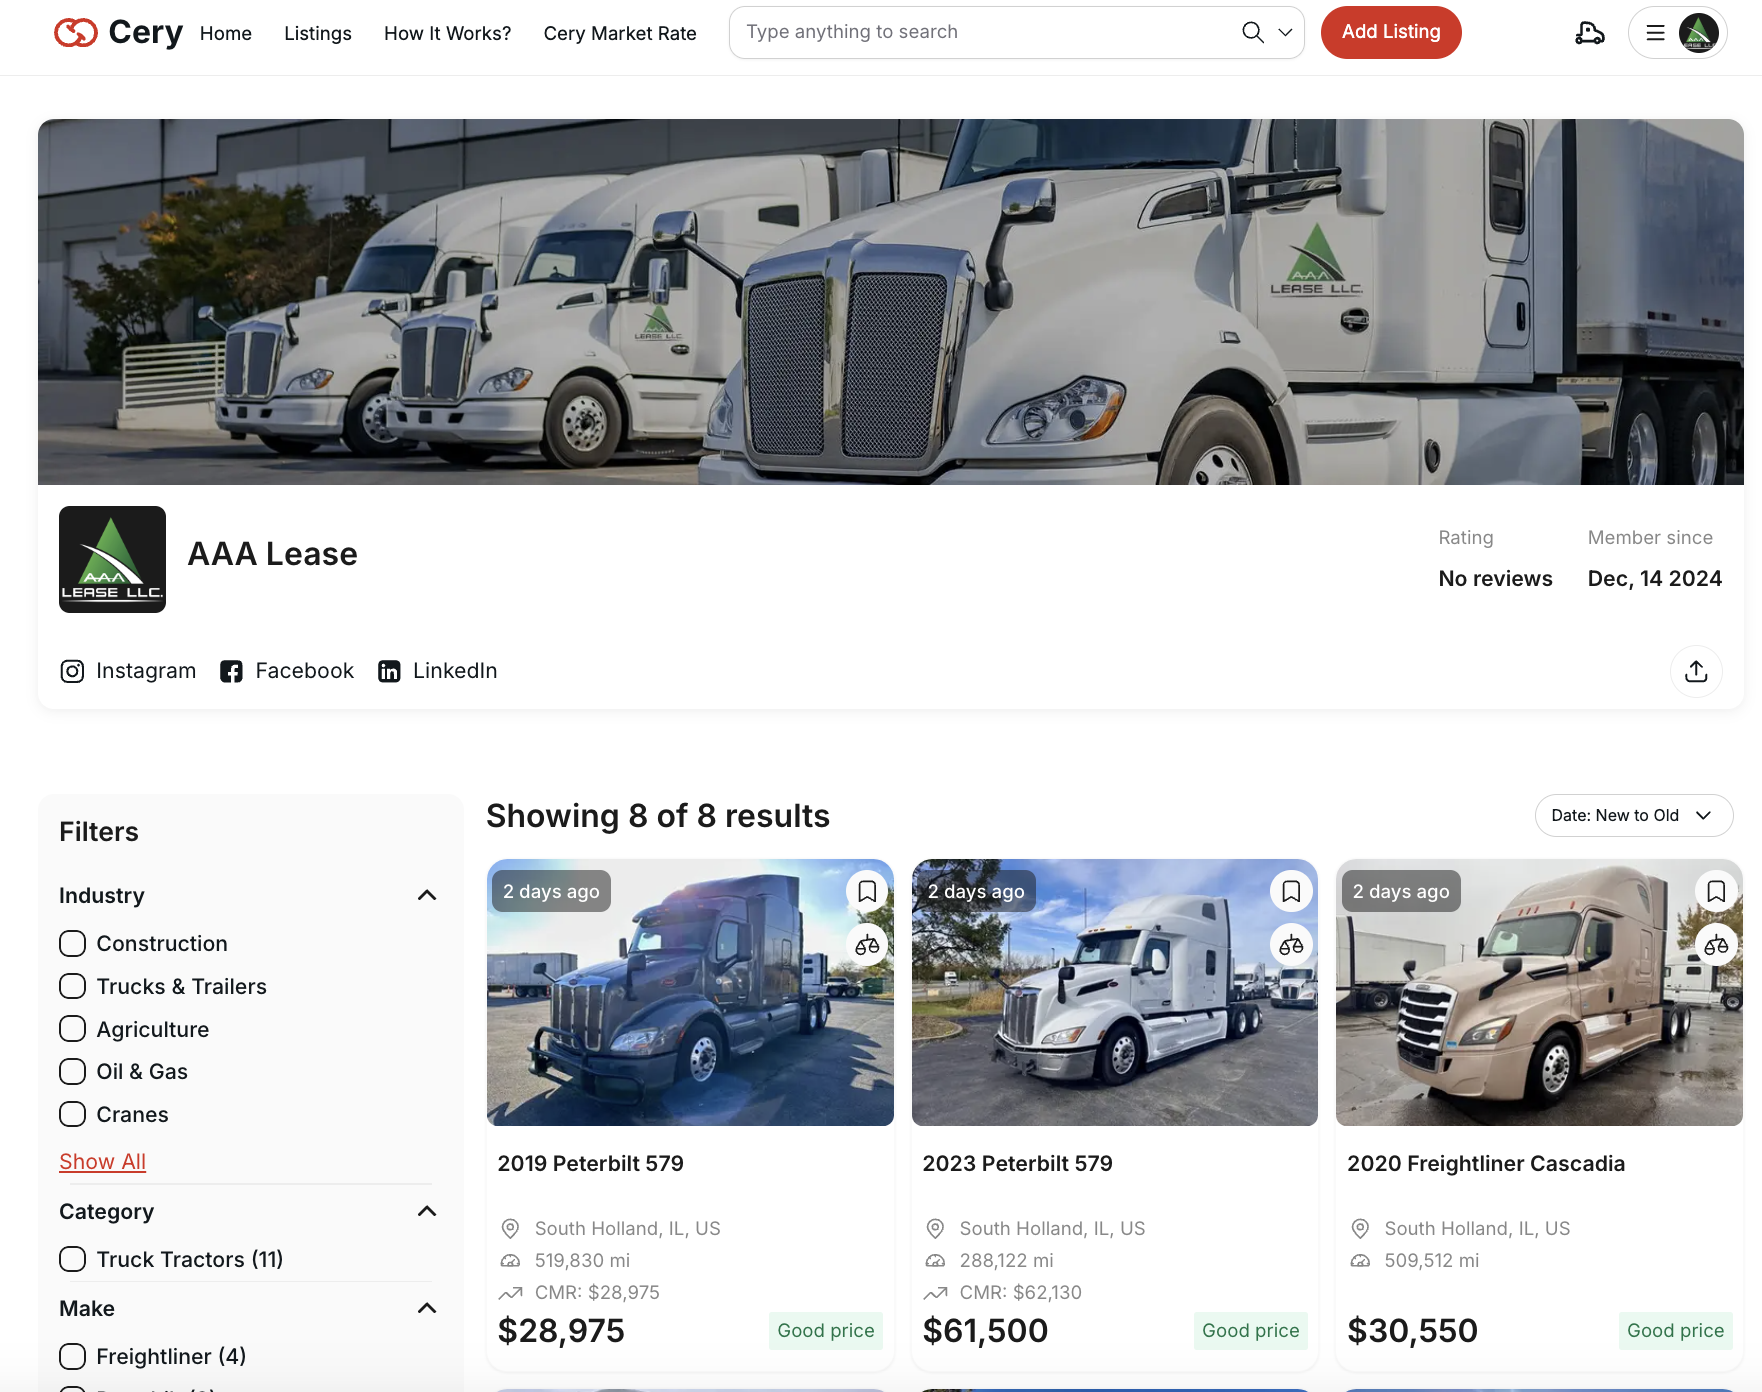Collapse the Industry filter section

(427, 896)
